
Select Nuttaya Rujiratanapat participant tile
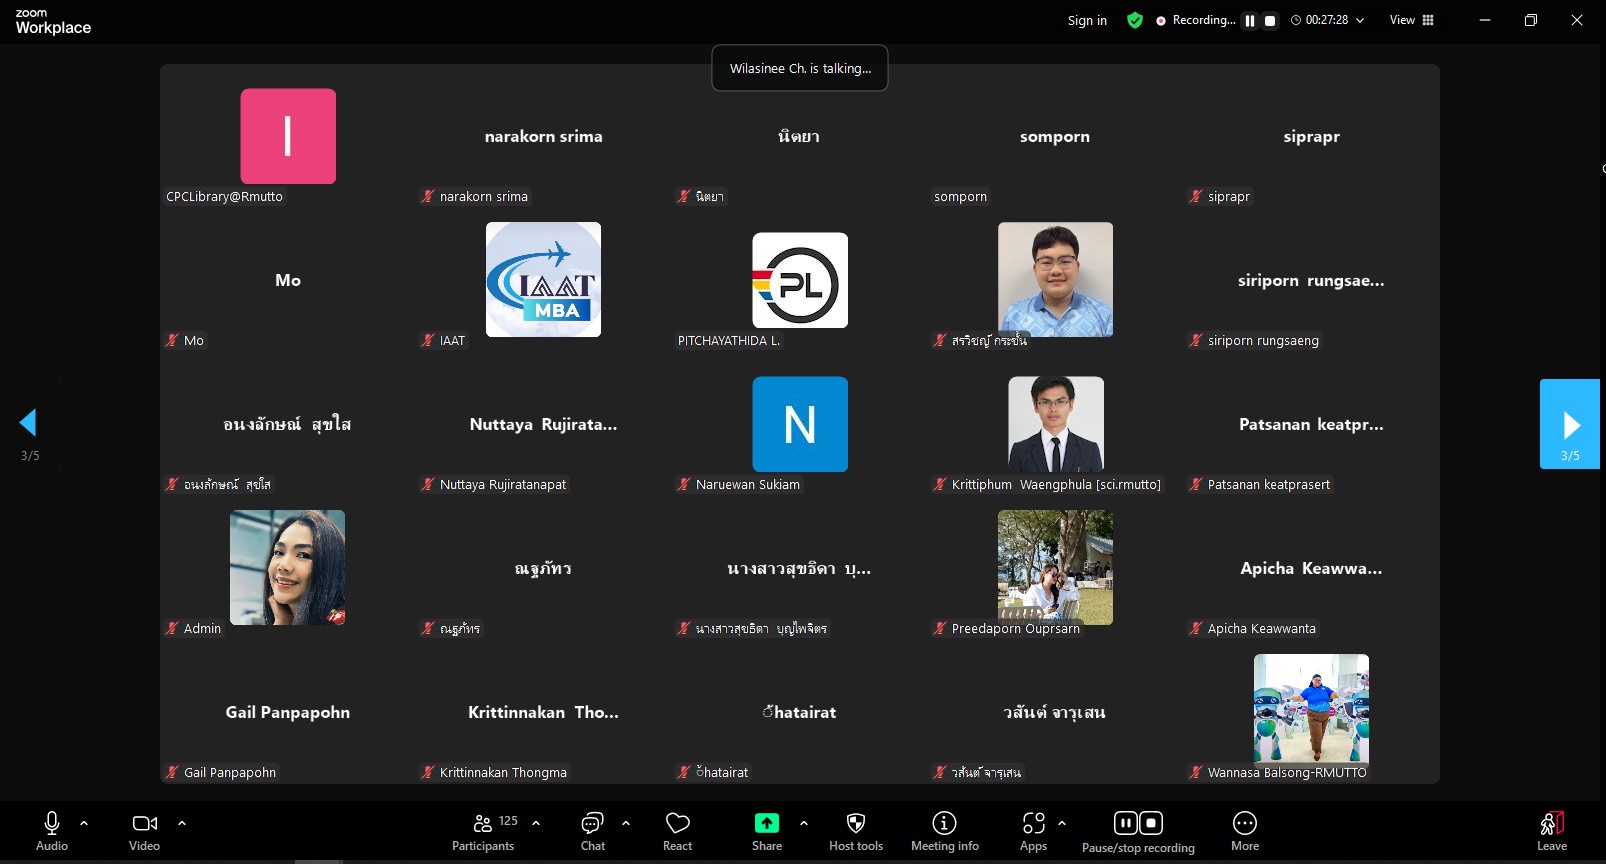click(543, 424)
